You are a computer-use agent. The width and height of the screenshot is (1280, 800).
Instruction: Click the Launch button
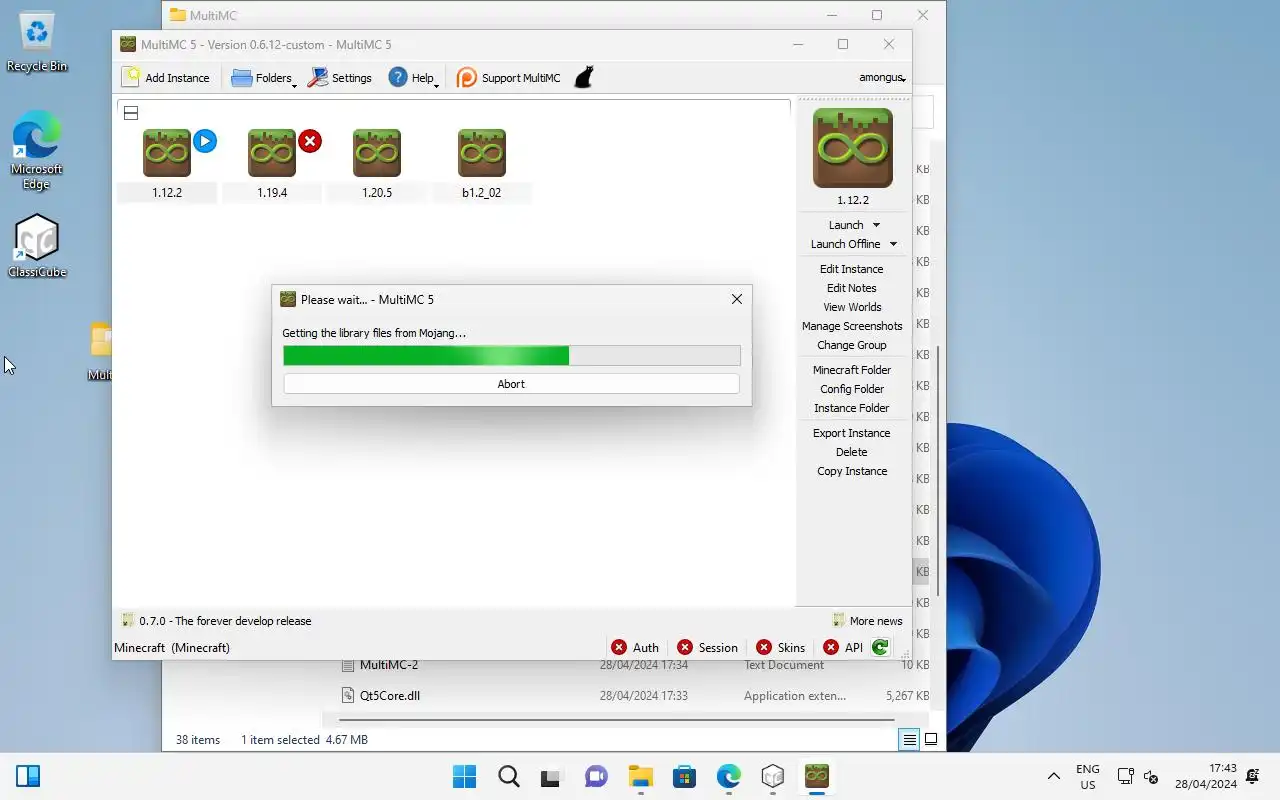[x=846, y=225]
